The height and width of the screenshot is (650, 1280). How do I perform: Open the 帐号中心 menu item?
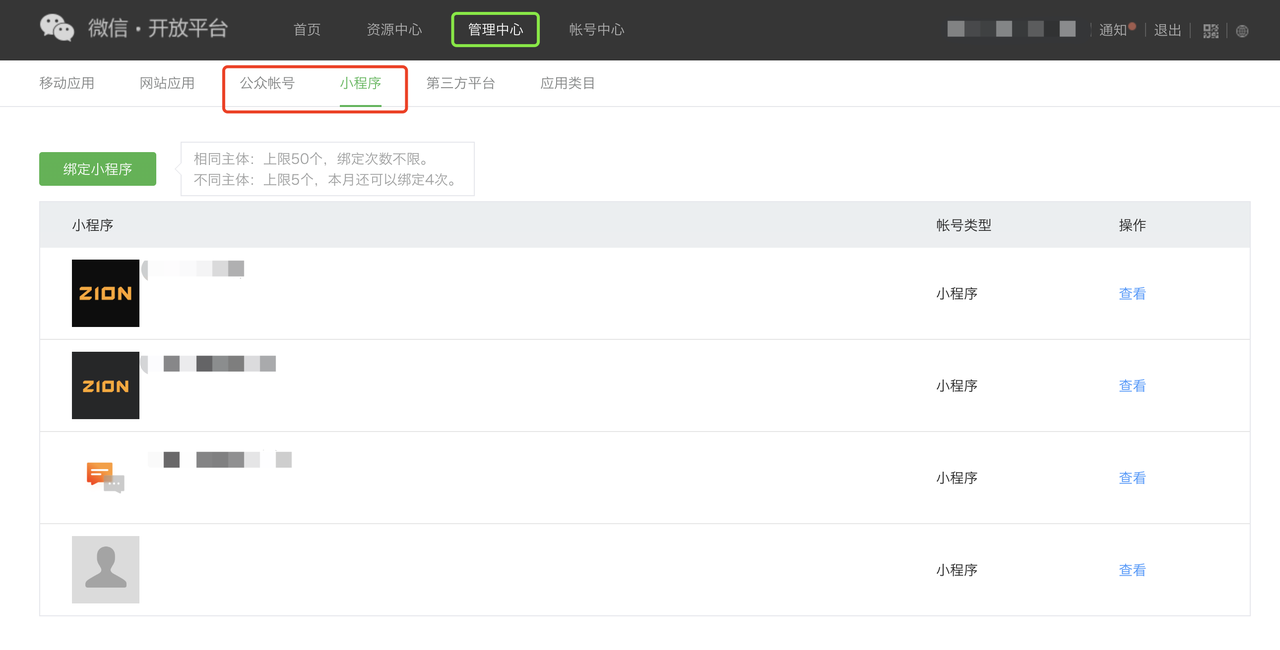coord(596,29)
